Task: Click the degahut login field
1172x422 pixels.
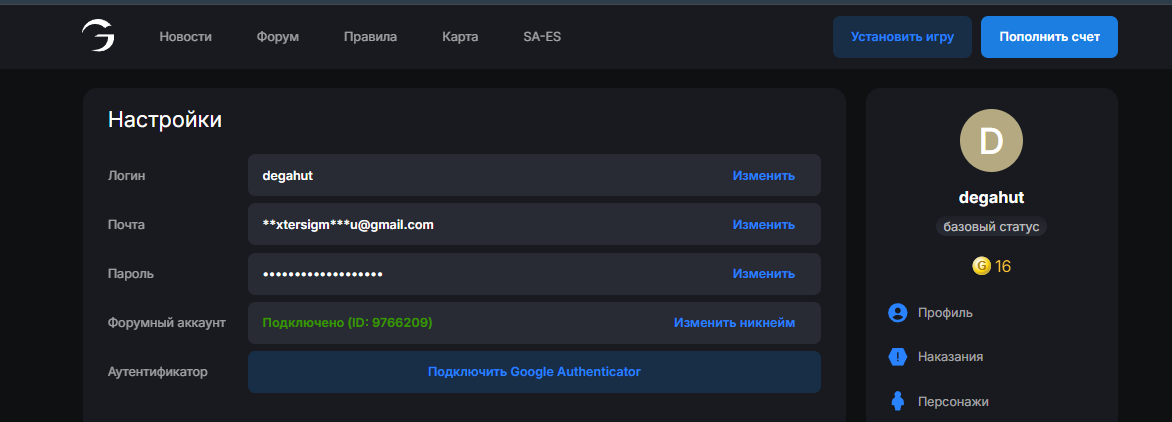Action: 534,176
